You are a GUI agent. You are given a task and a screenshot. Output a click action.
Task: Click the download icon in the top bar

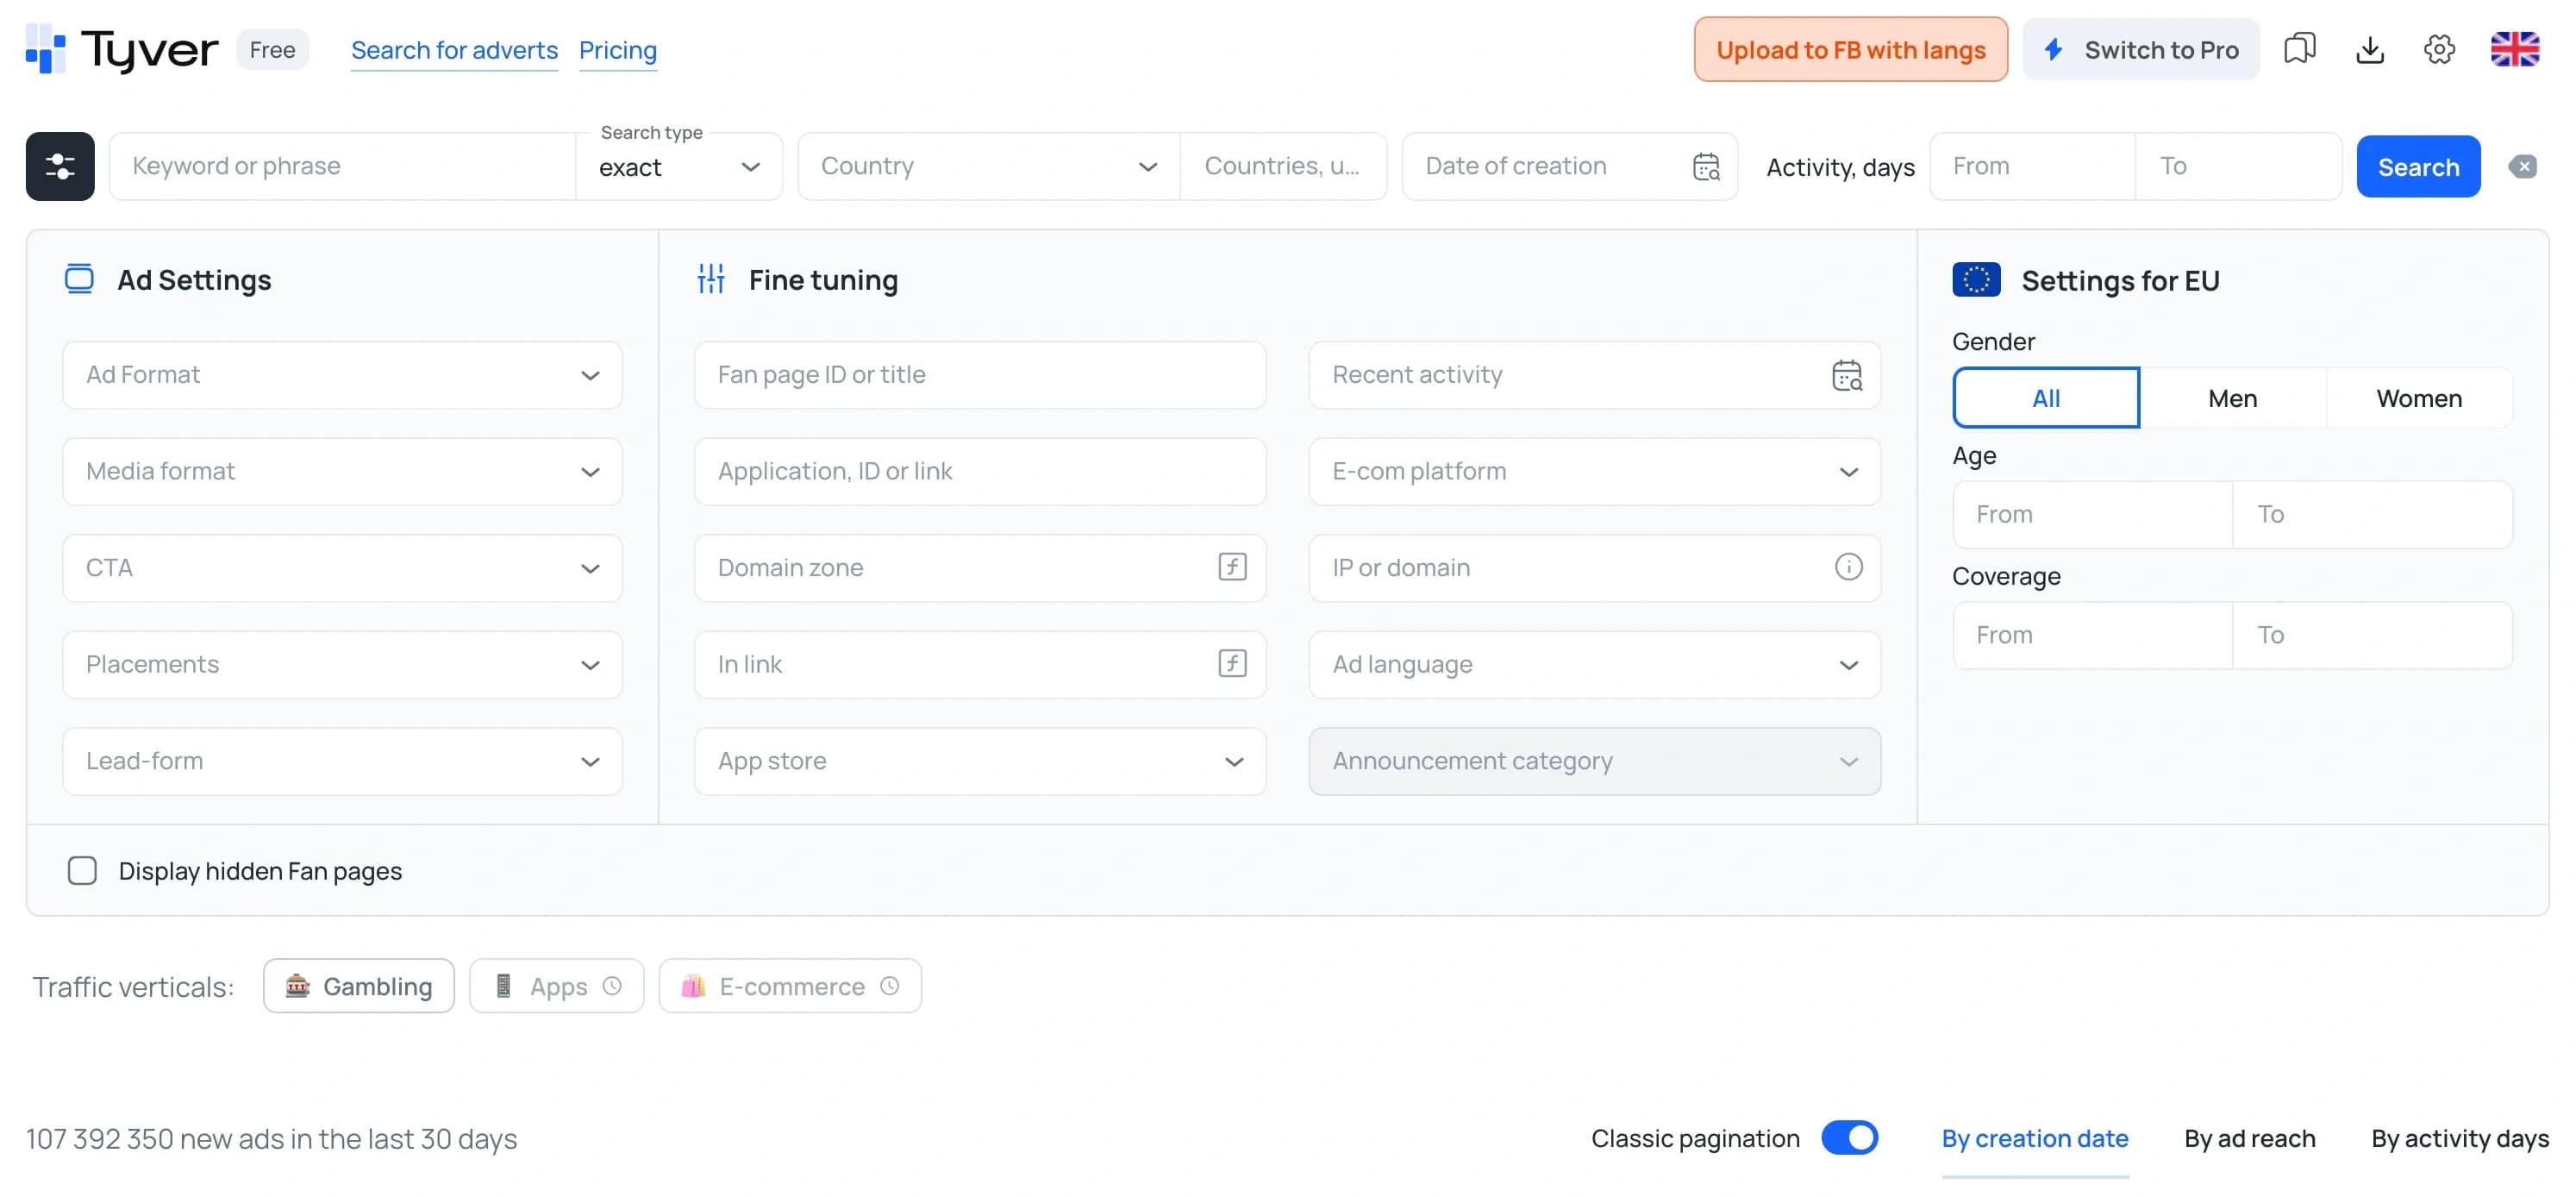pos(2369,49)
